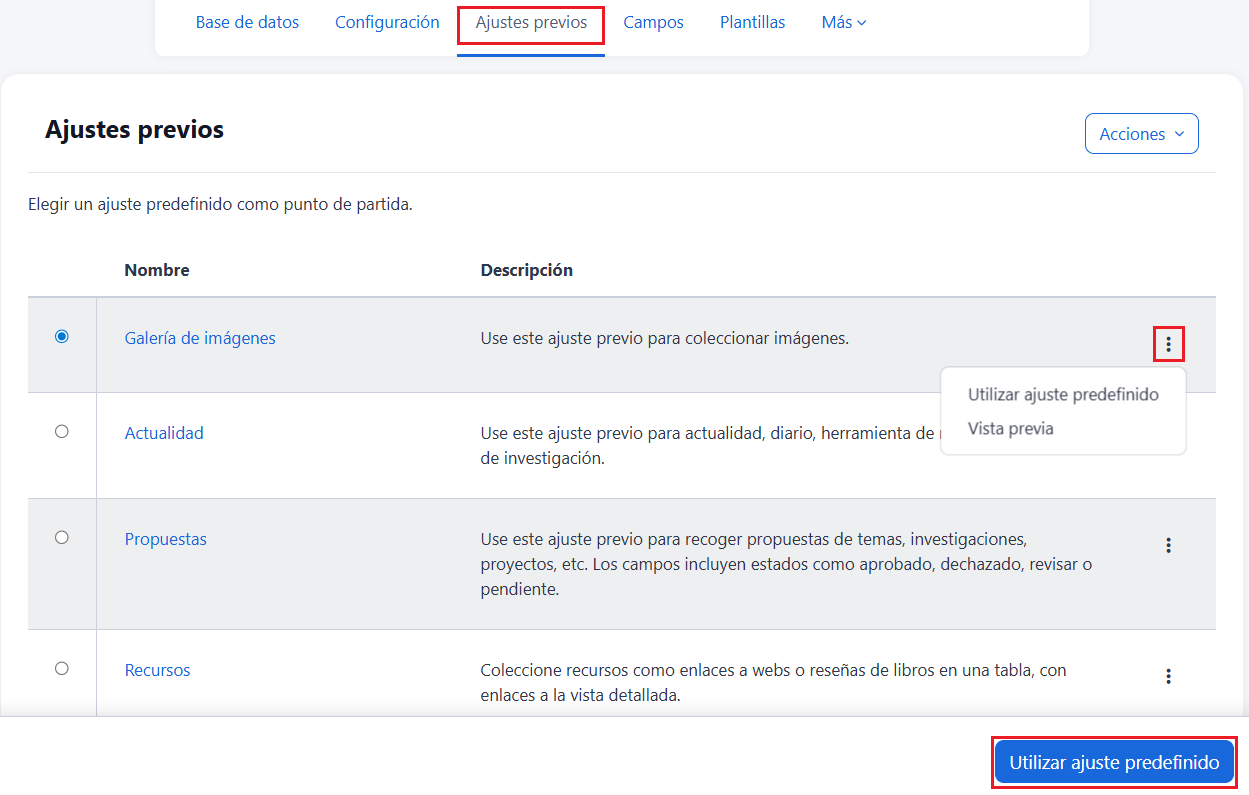Expand the Más tab dropdown

pyautogui.click(x=843, y=22)
